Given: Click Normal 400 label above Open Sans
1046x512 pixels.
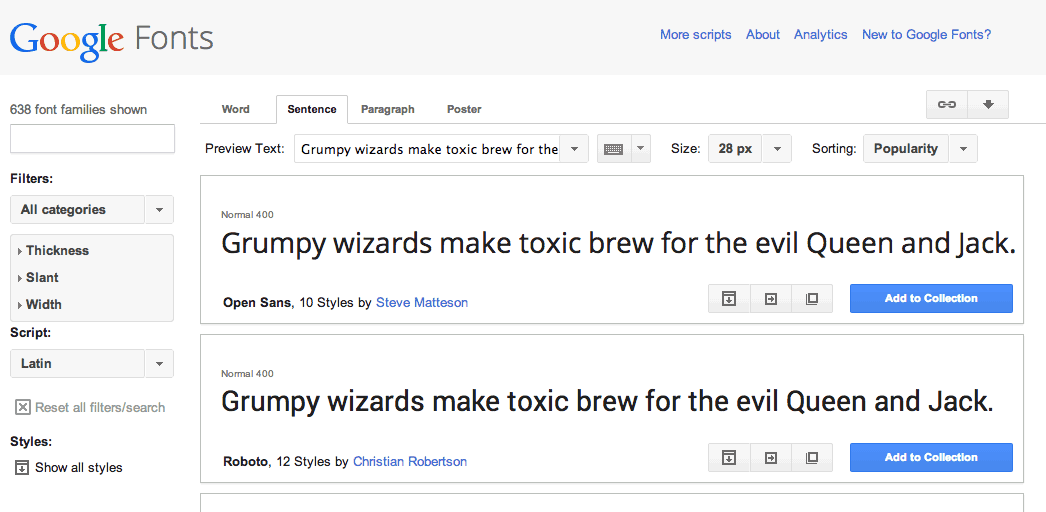Looking at the screenshot, I should pyautogui.click(x=247, y=215).
